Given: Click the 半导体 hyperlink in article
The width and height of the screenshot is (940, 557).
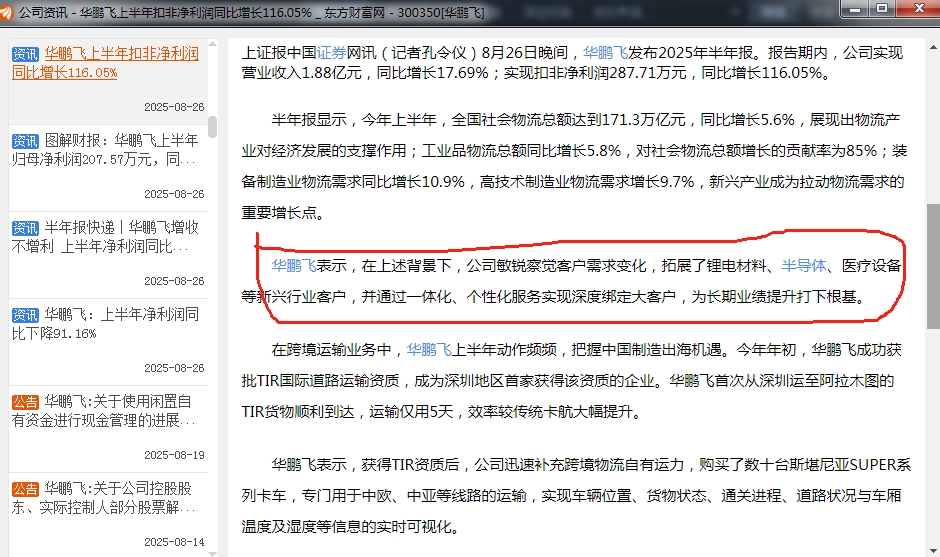Looking at the screenshot, I should click(x=804, y=266).
